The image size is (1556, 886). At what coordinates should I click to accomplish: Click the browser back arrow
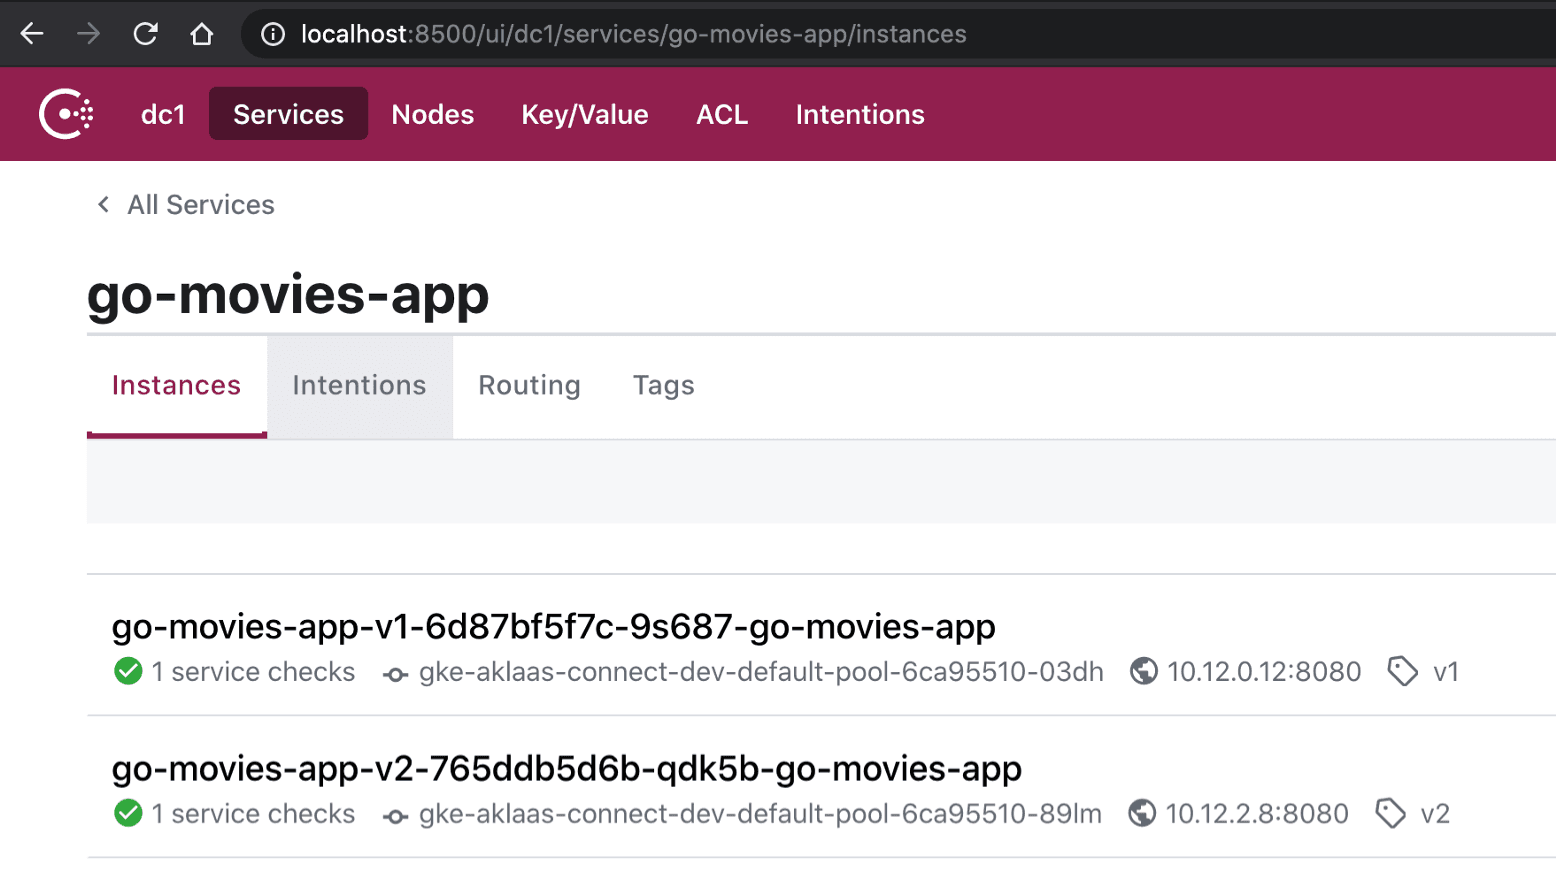(32, 34)
